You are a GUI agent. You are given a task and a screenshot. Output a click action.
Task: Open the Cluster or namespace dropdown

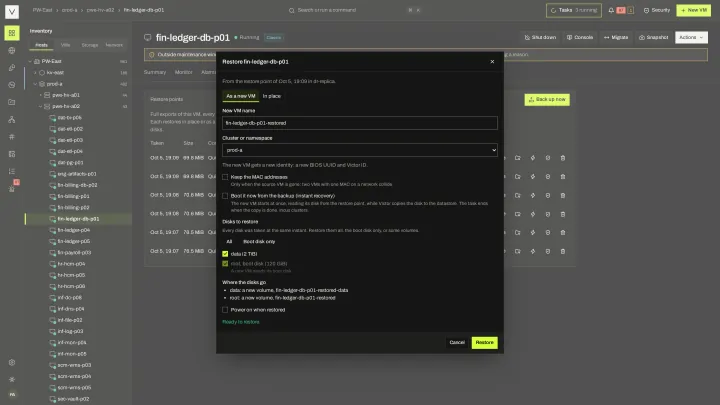click(360, 150)
